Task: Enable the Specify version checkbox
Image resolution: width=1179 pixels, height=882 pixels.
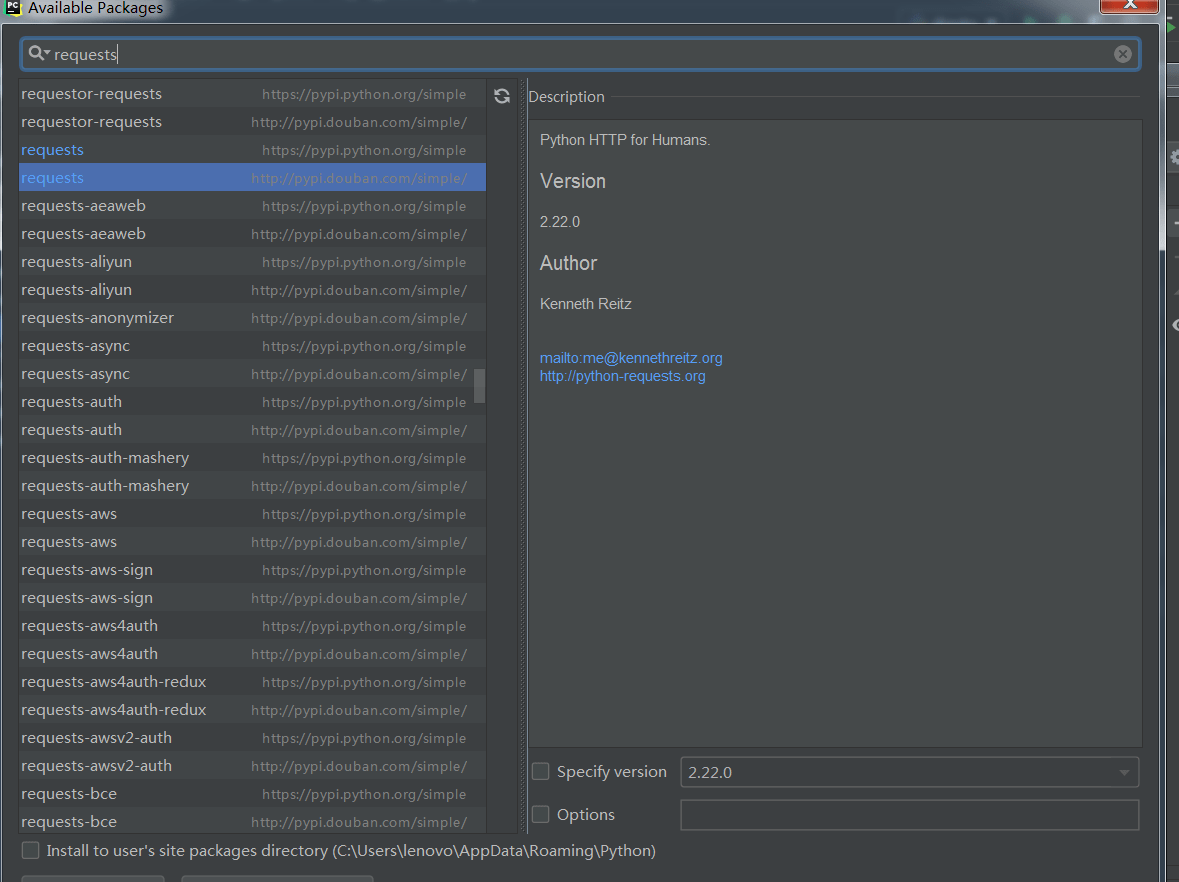Action: point(541,771)
